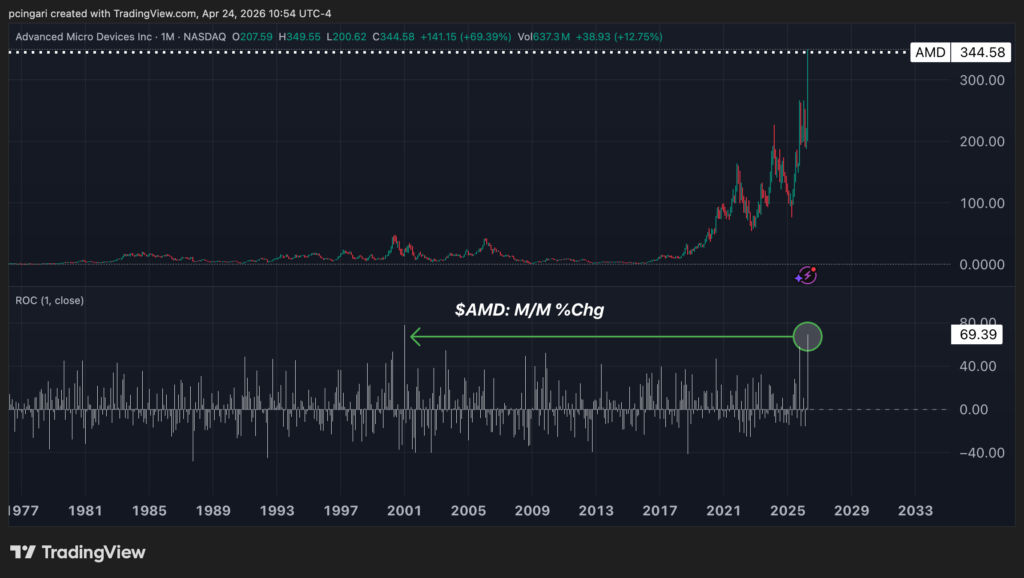This screenshot has width=1024, height=578.
Task: Select the ROC (1, close) indicator legend
Action: pyautogui.click(x=50, y=300)
